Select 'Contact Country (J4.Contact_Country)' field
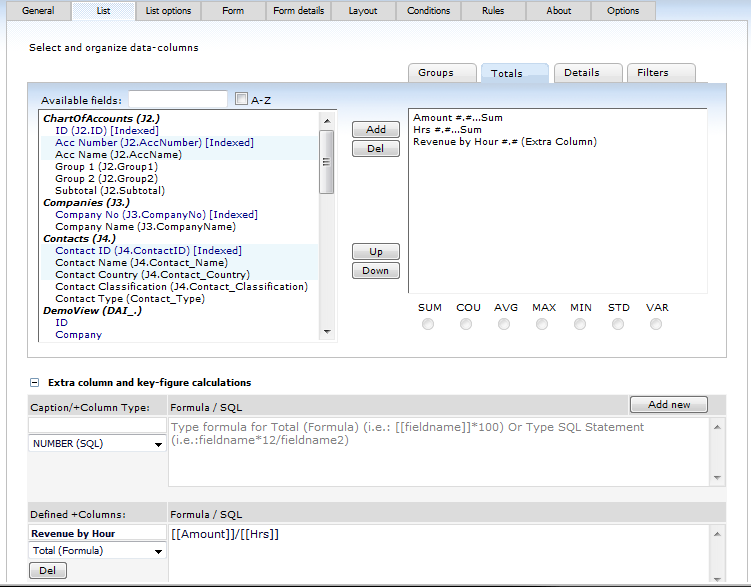 (x=152, y=274)
